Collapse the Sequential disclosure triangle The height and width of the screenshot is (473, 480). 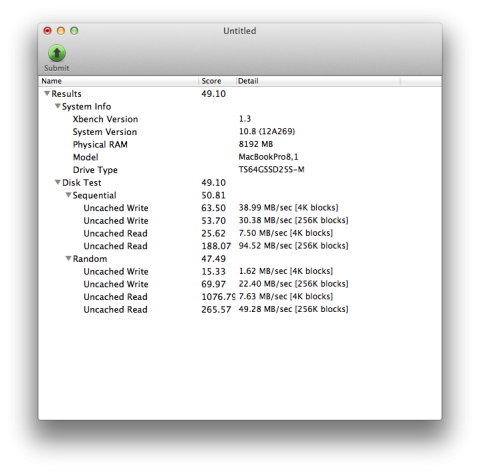pyautogui.click(x=68, y=195)
